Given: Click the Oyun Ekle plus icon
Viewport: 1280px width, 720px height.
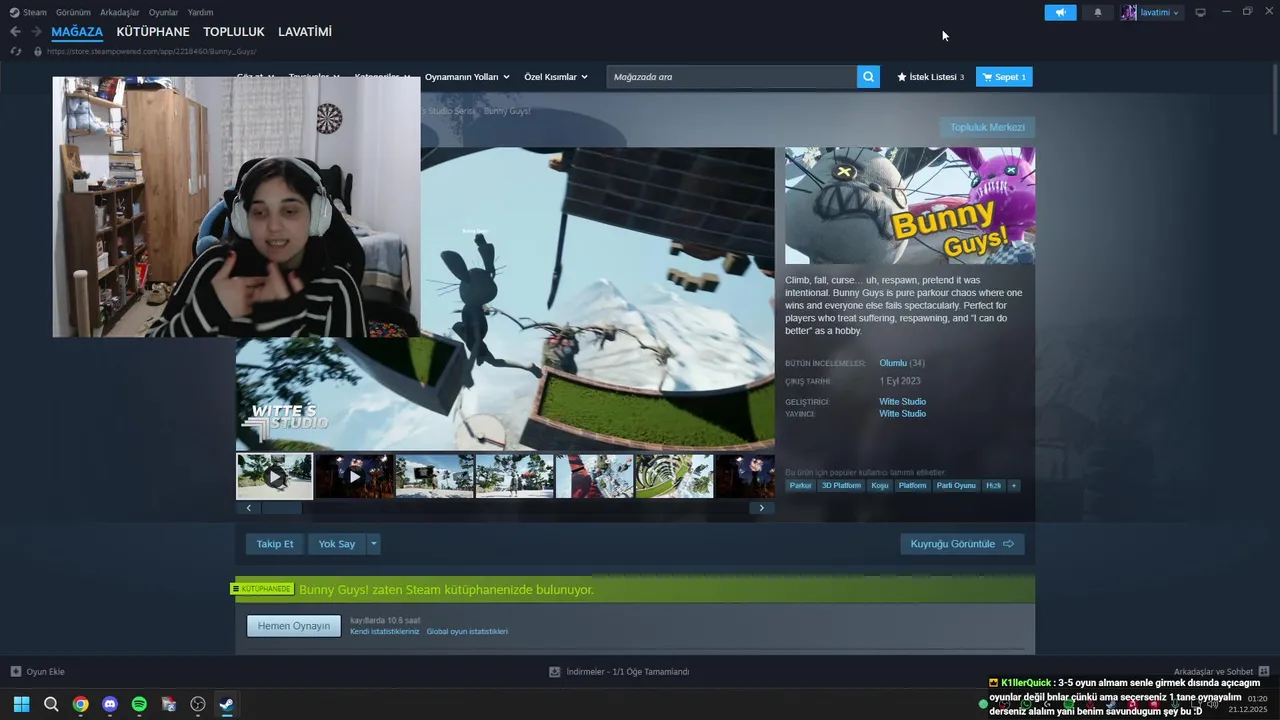Looking at the screenshot, I should (16, 672).
